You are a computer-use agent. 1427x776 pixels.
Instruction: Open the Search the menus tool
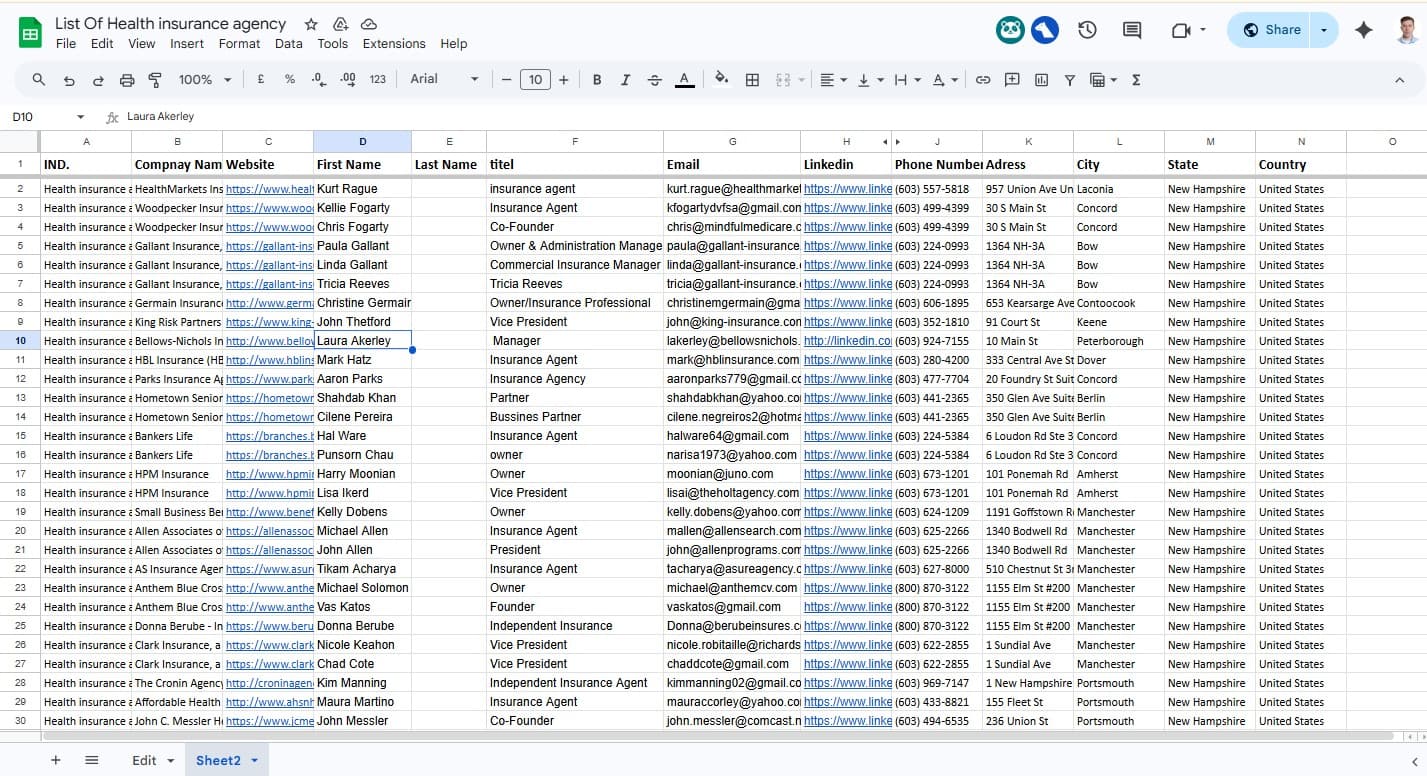pos(39,80)
